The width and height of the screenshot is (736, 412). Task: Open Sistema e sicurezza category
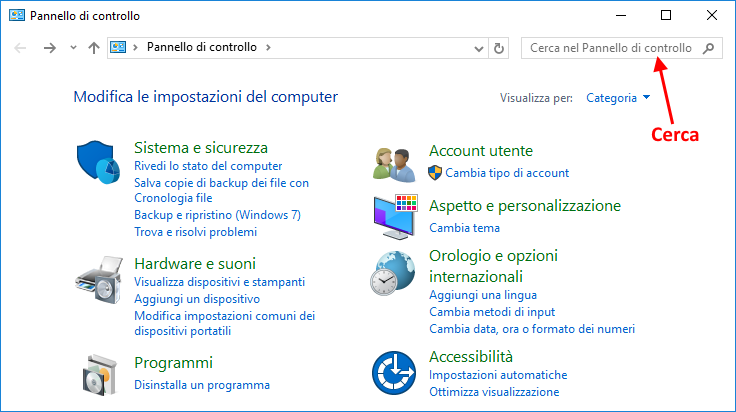click(201, 148)
